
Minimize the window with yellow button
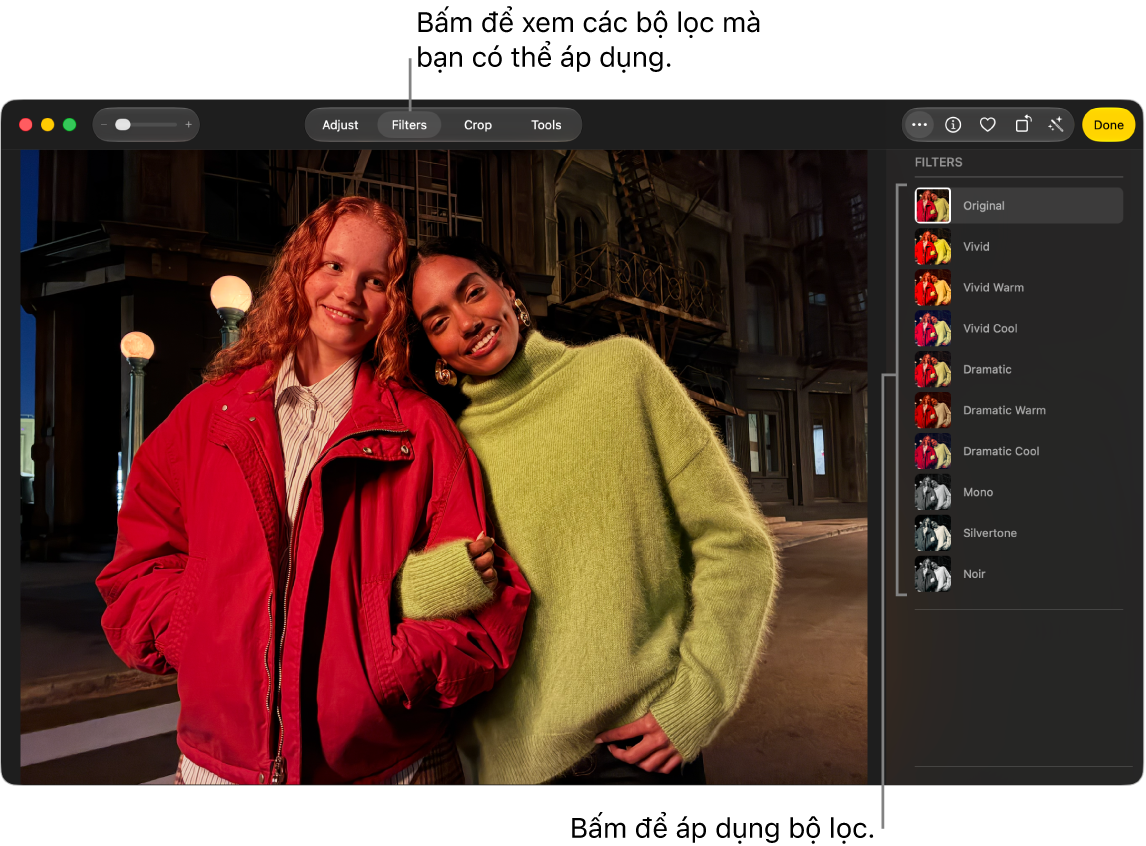tap(48, 125)
